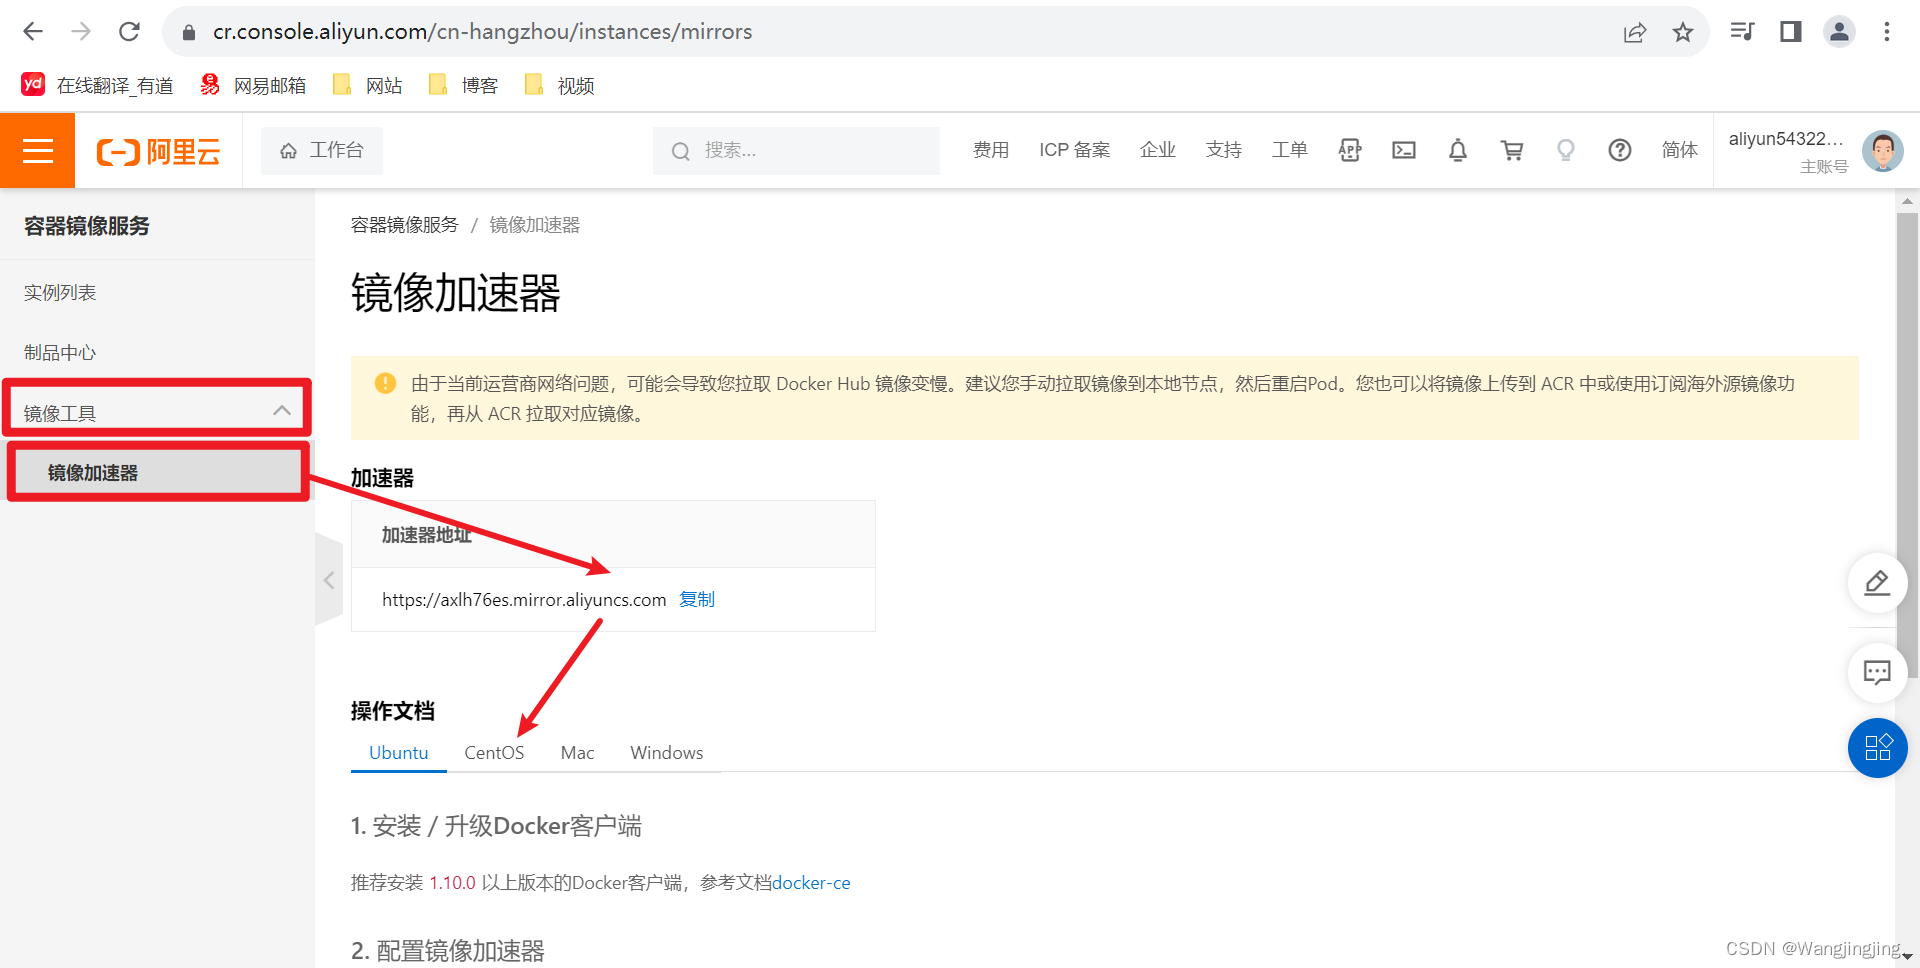Open bookmark folder 博客
Image resolution: width=1920 pixels, height=968 pixels.
pos(464,85)
